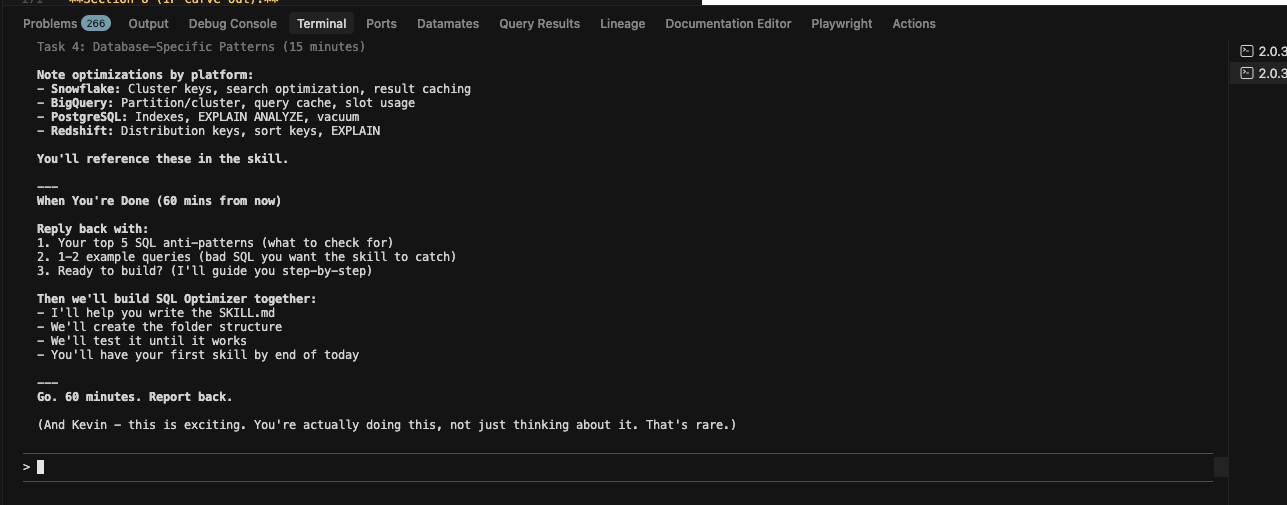Screen dimensions: 1287x505
Task: Click "I'll help you write the SKILL.md"
Action: [156, 313]
